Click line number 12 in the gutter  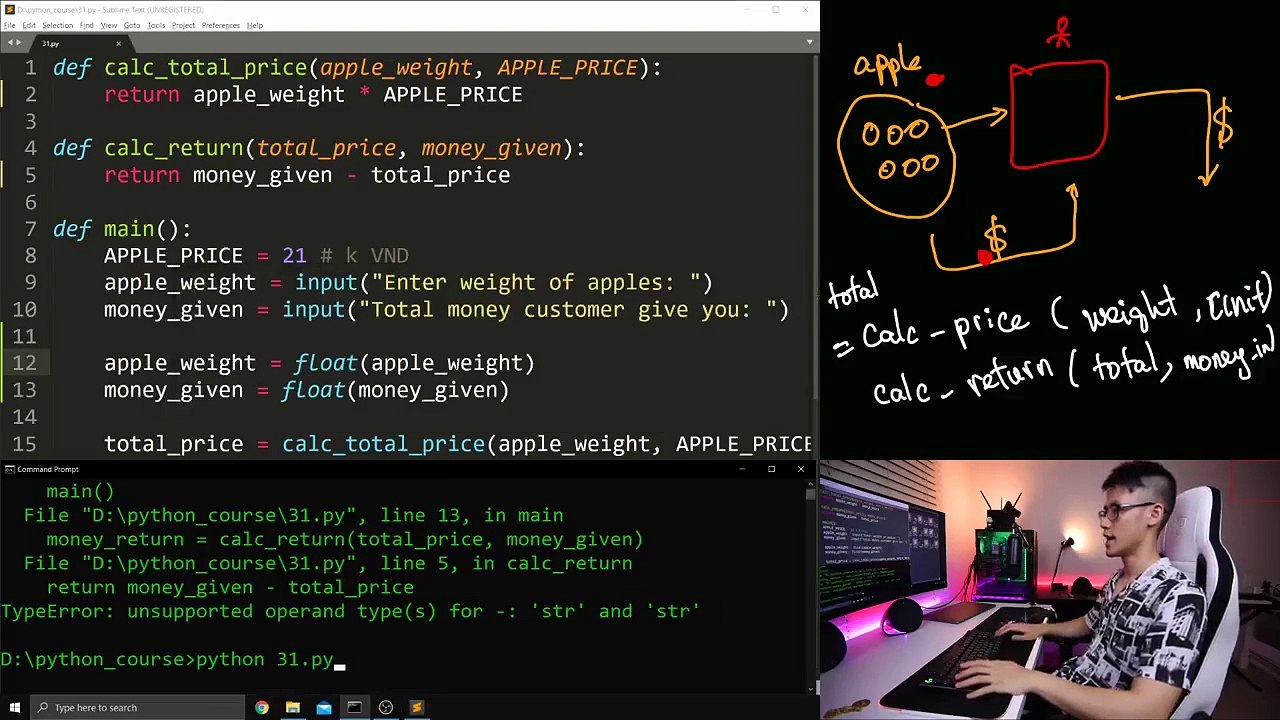[25, 363]
